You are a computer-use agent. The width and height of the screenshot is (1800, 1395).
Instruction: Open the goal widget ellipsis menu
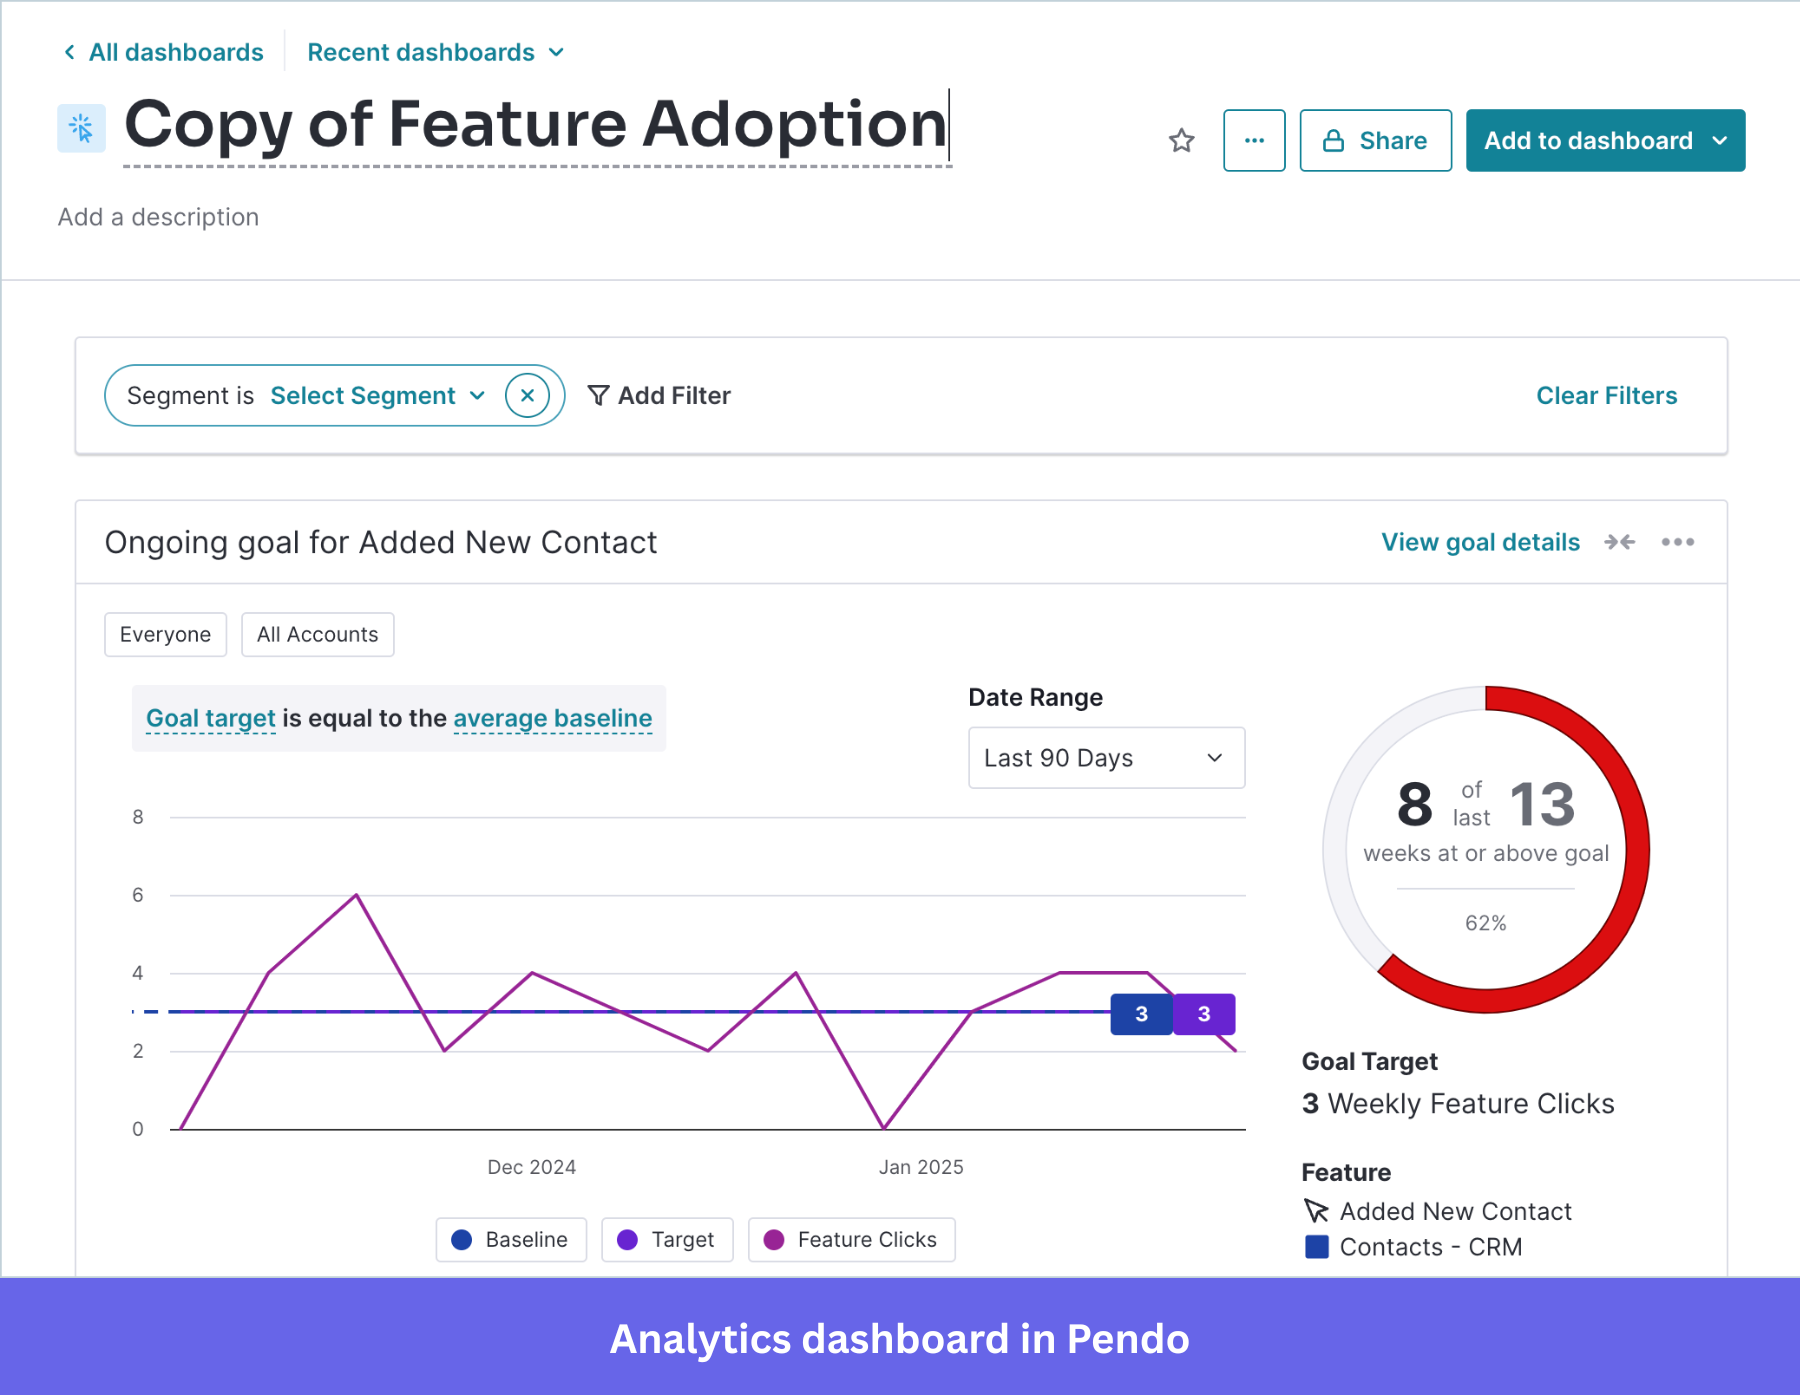1678,542
